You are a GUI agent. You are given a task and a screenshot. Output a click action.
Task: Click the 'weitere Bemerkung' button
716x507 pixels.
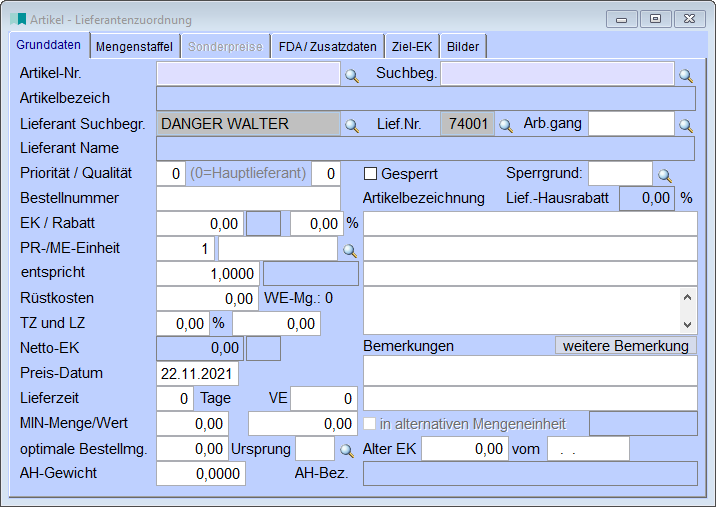coord(625,346)
